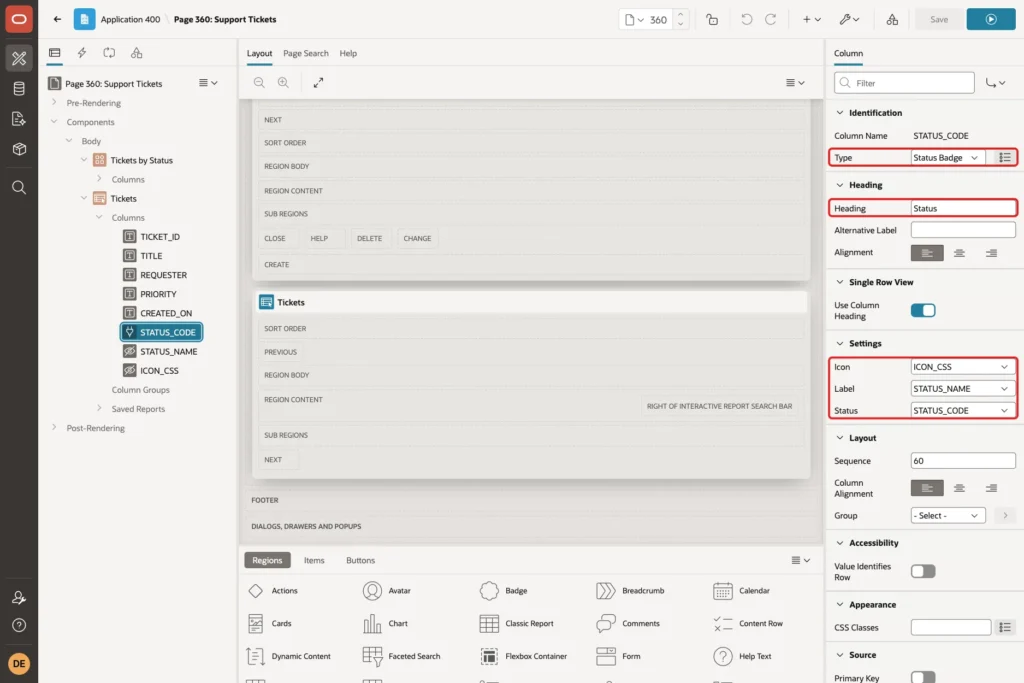Screen dimensions: 1024x683
Task: Toggle Use Column Heading switch
Action: [923, 310]
